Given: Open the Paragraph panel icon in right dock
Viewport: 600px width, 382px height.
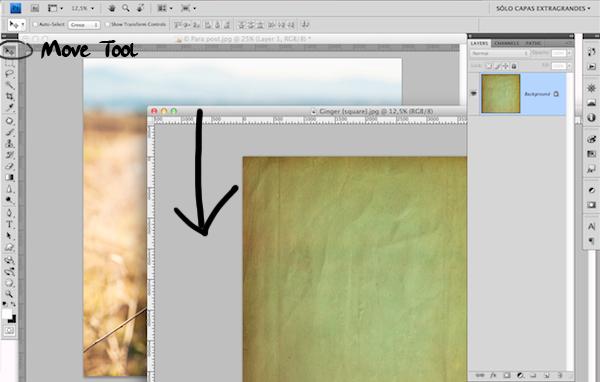Looking at the screenshot, I should click(x=591, y=241).
